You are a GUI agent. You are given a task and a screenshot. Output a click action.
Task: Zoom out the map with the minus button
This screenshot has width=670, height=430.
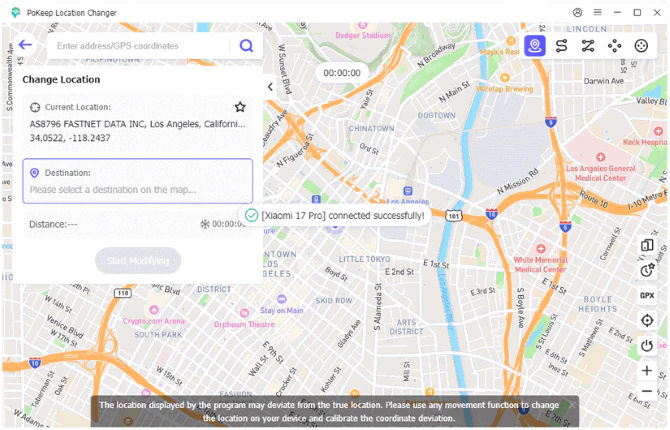click(647, 391)
